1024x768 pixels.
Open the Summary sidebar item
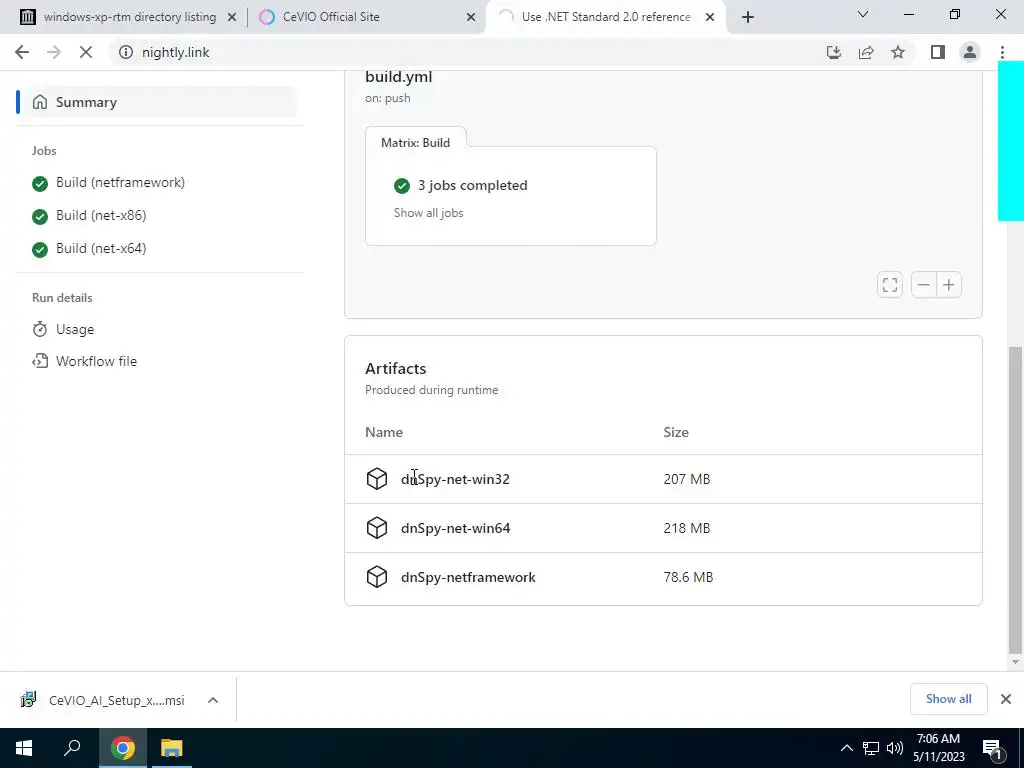point(157,102)
